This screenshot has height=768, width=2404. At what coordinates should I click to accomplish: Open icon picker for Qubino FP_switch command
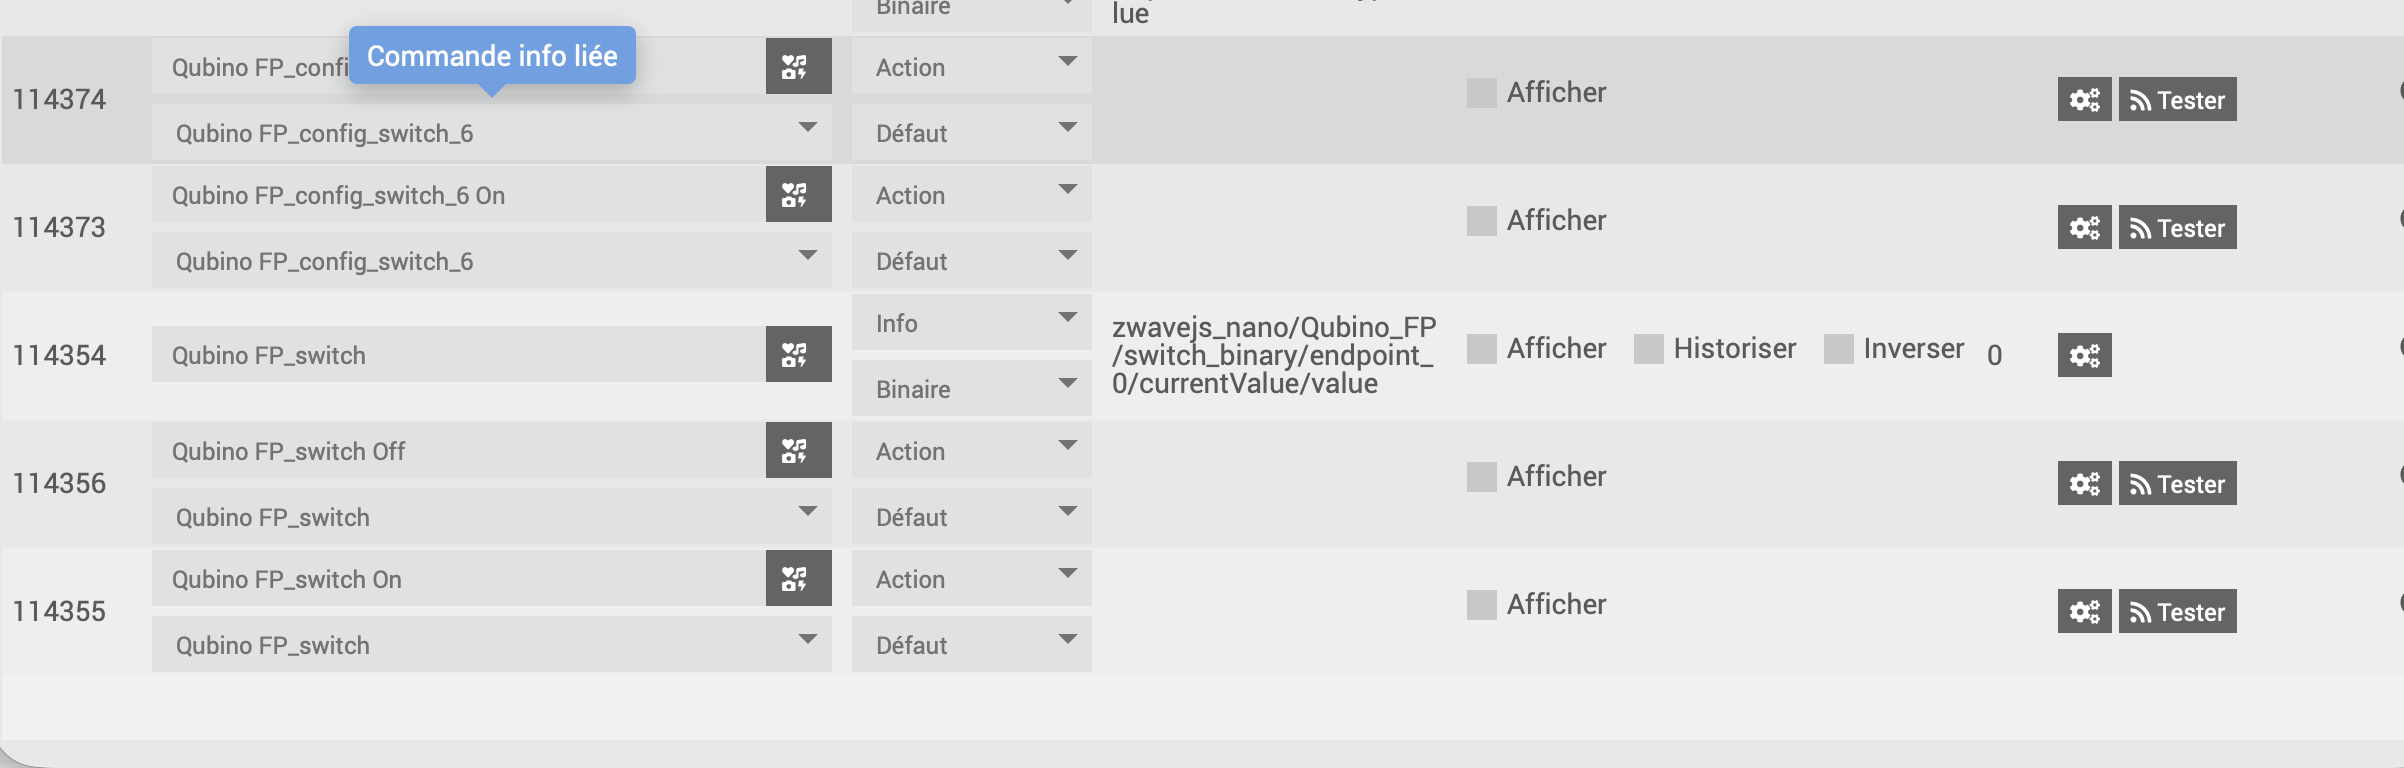pyautogui.click(x=798, y=354)
